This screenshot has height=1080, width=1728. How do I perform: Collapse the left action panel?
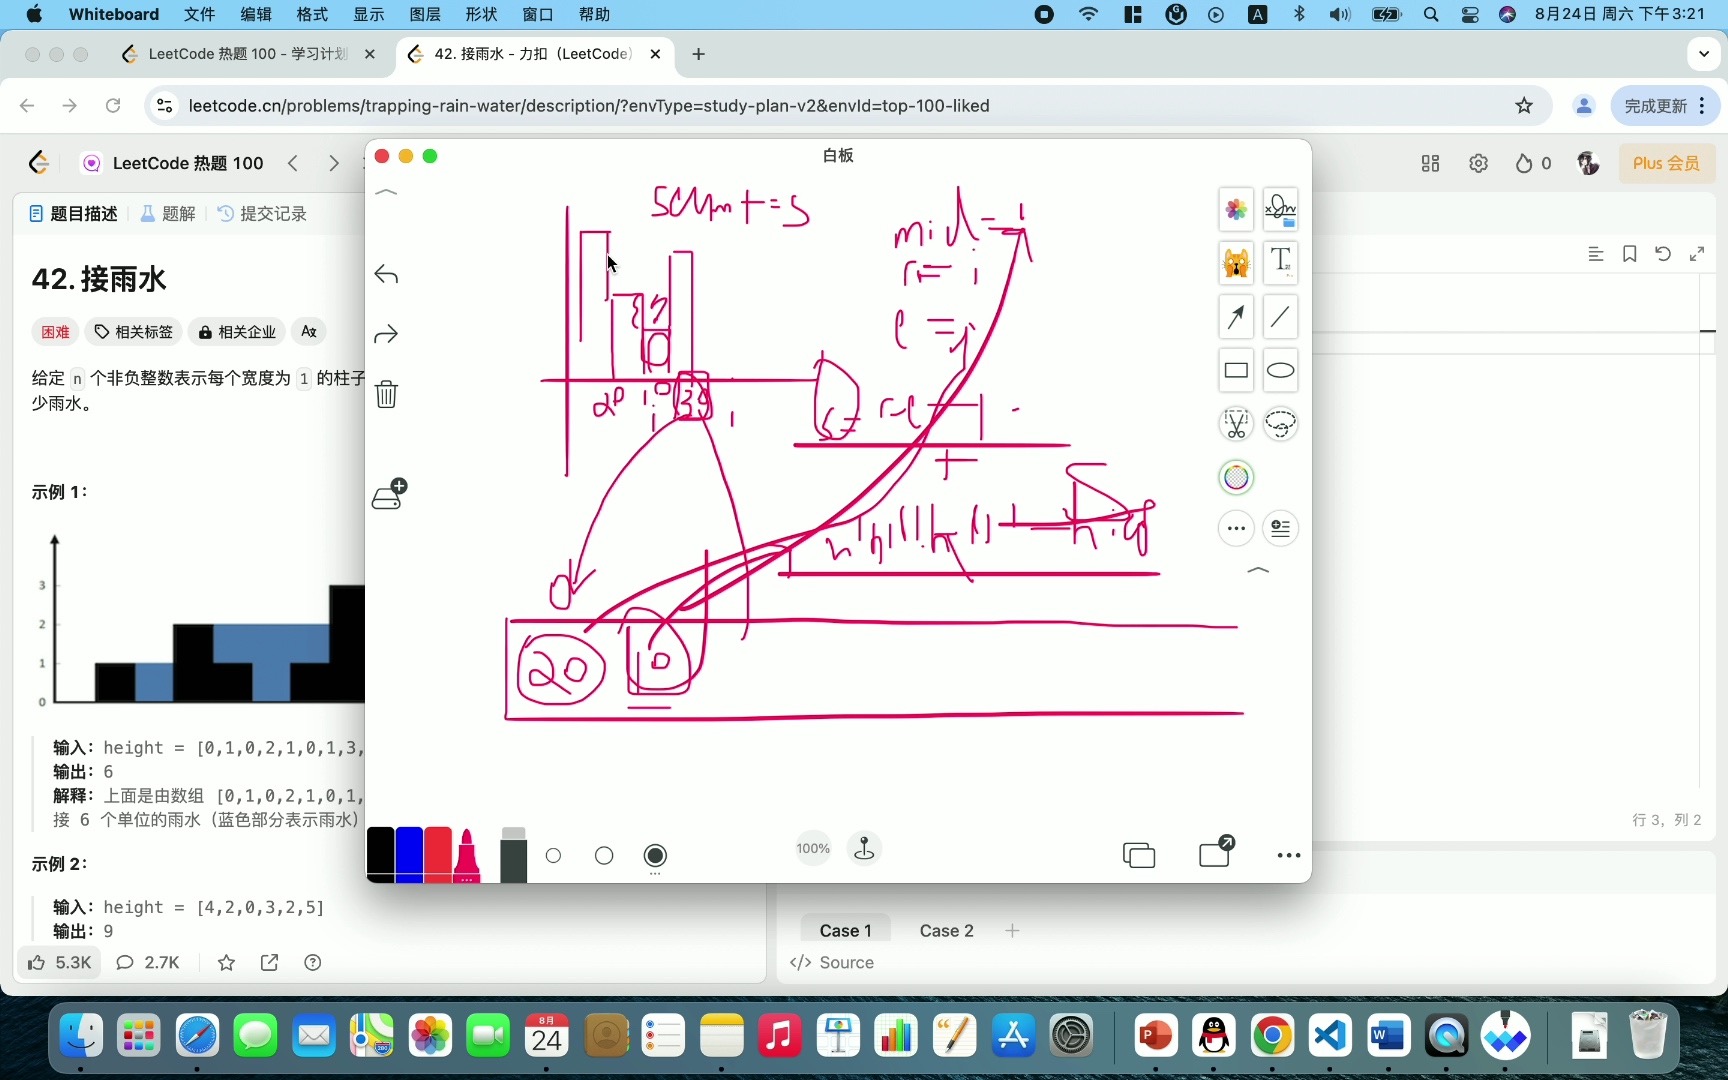click(386, 192)
